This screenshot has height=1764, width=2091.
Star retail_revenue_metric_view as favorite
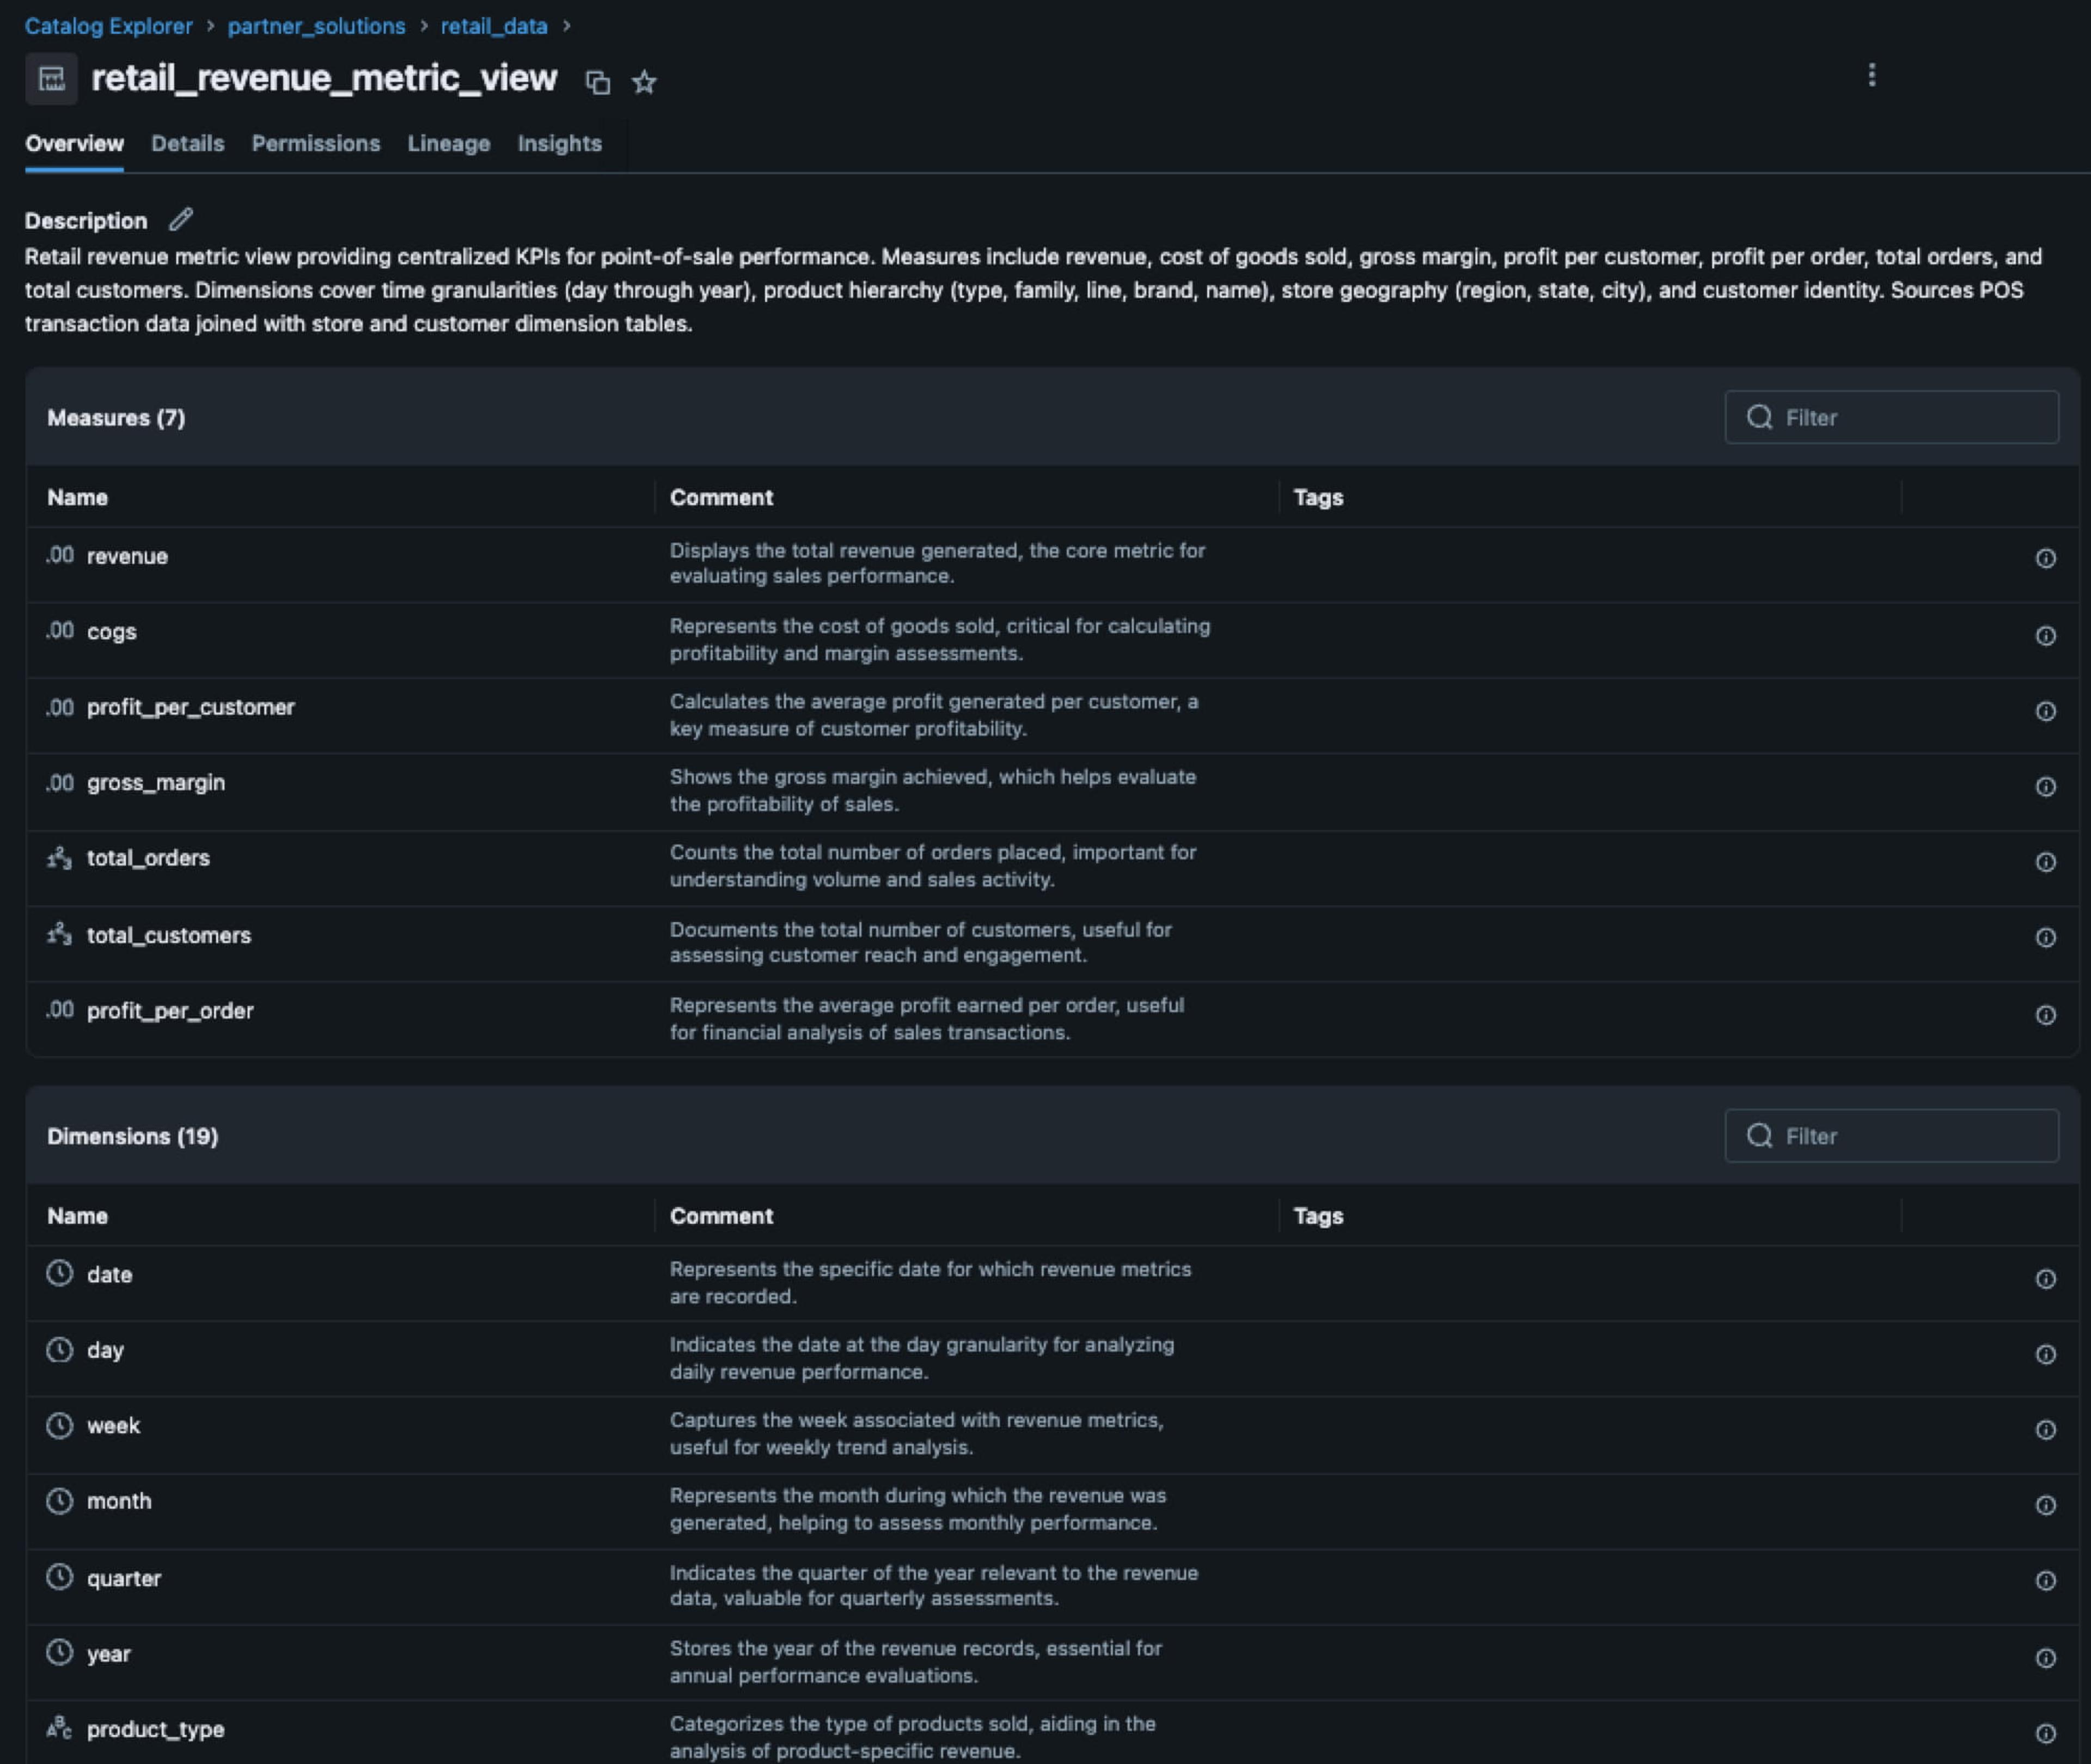coord(644,82)
